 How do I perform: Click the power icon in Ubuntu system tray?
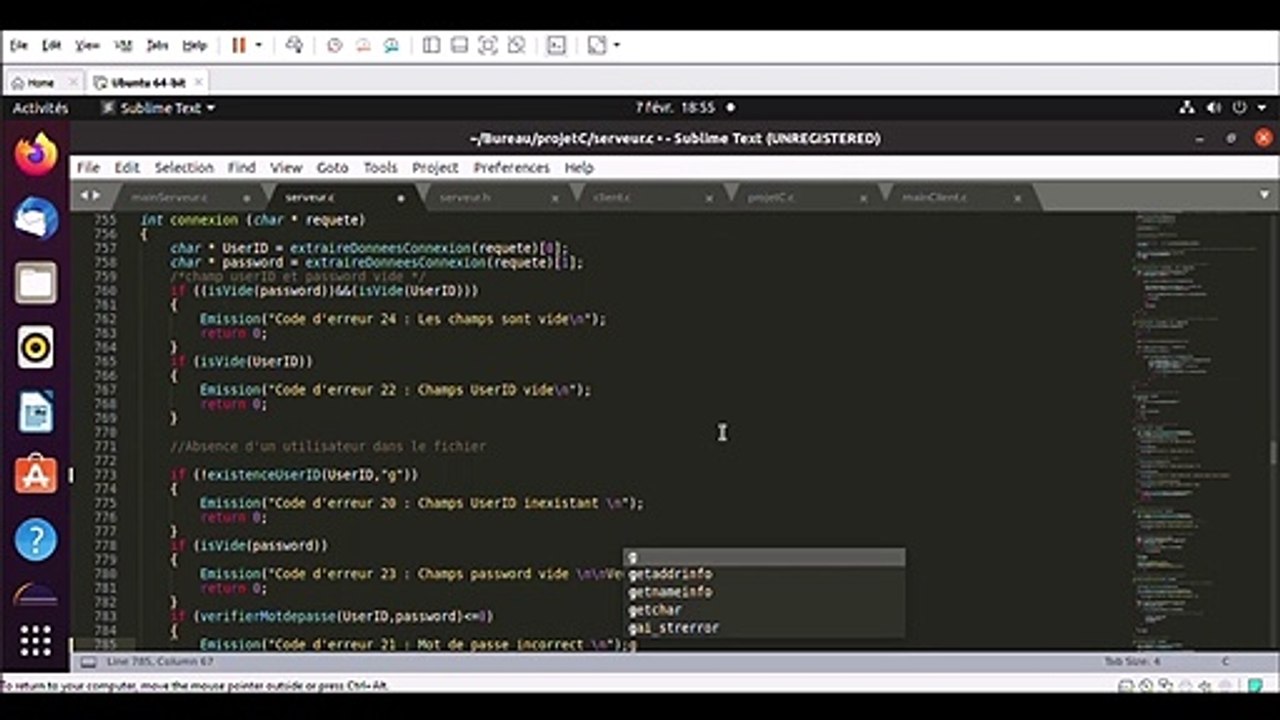tap(1240, 107)
